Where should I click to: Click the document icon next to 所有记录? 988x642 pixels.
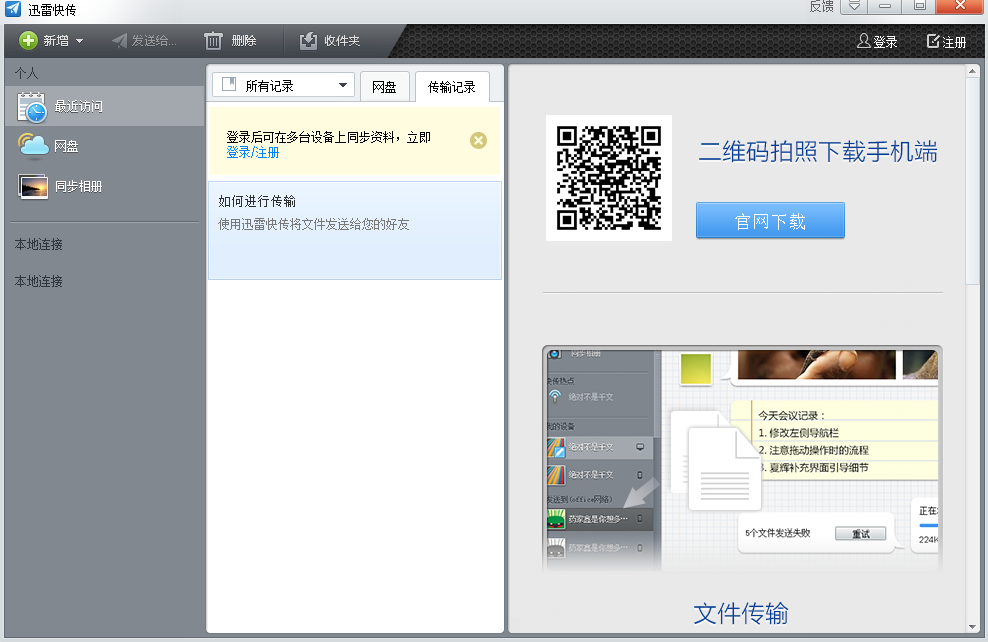point(229,84)
